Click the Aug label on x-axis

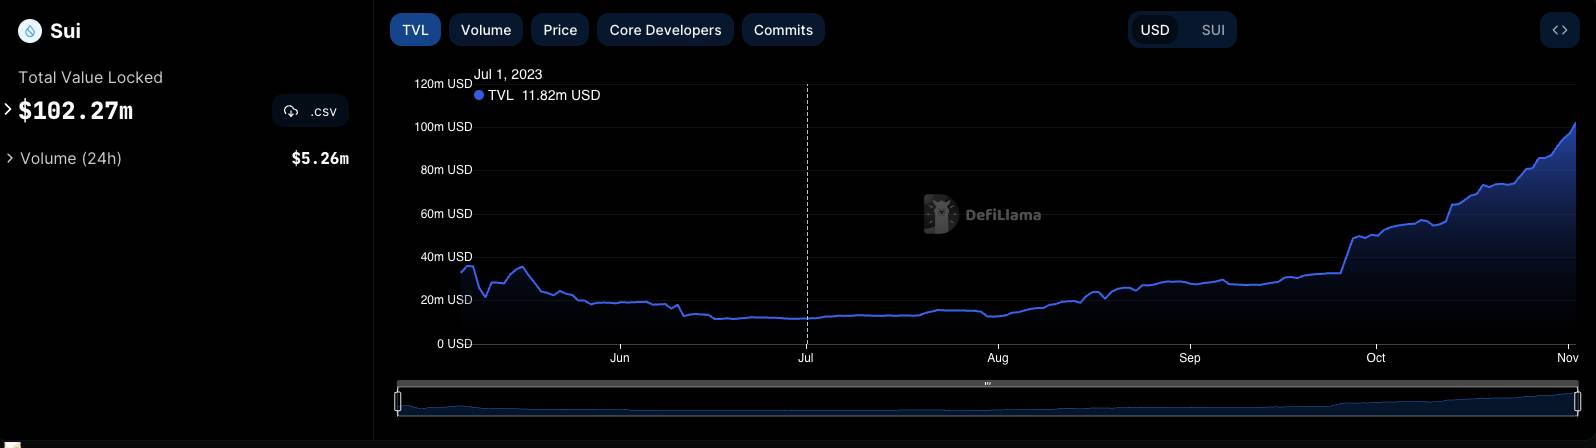[998, 358]
